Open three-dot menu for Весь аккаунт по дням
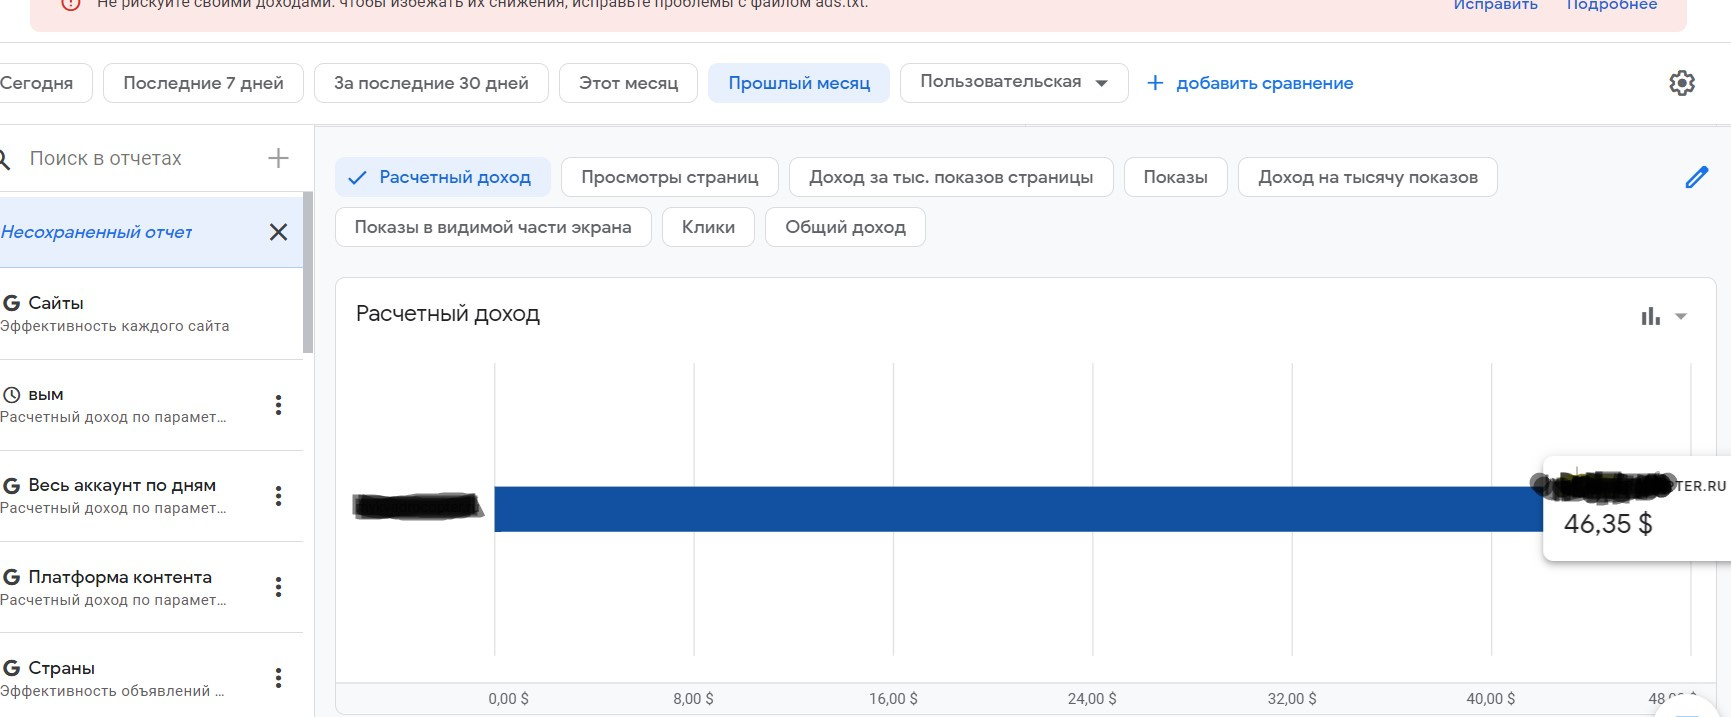The image size is (1731, 717). point(278,496)
